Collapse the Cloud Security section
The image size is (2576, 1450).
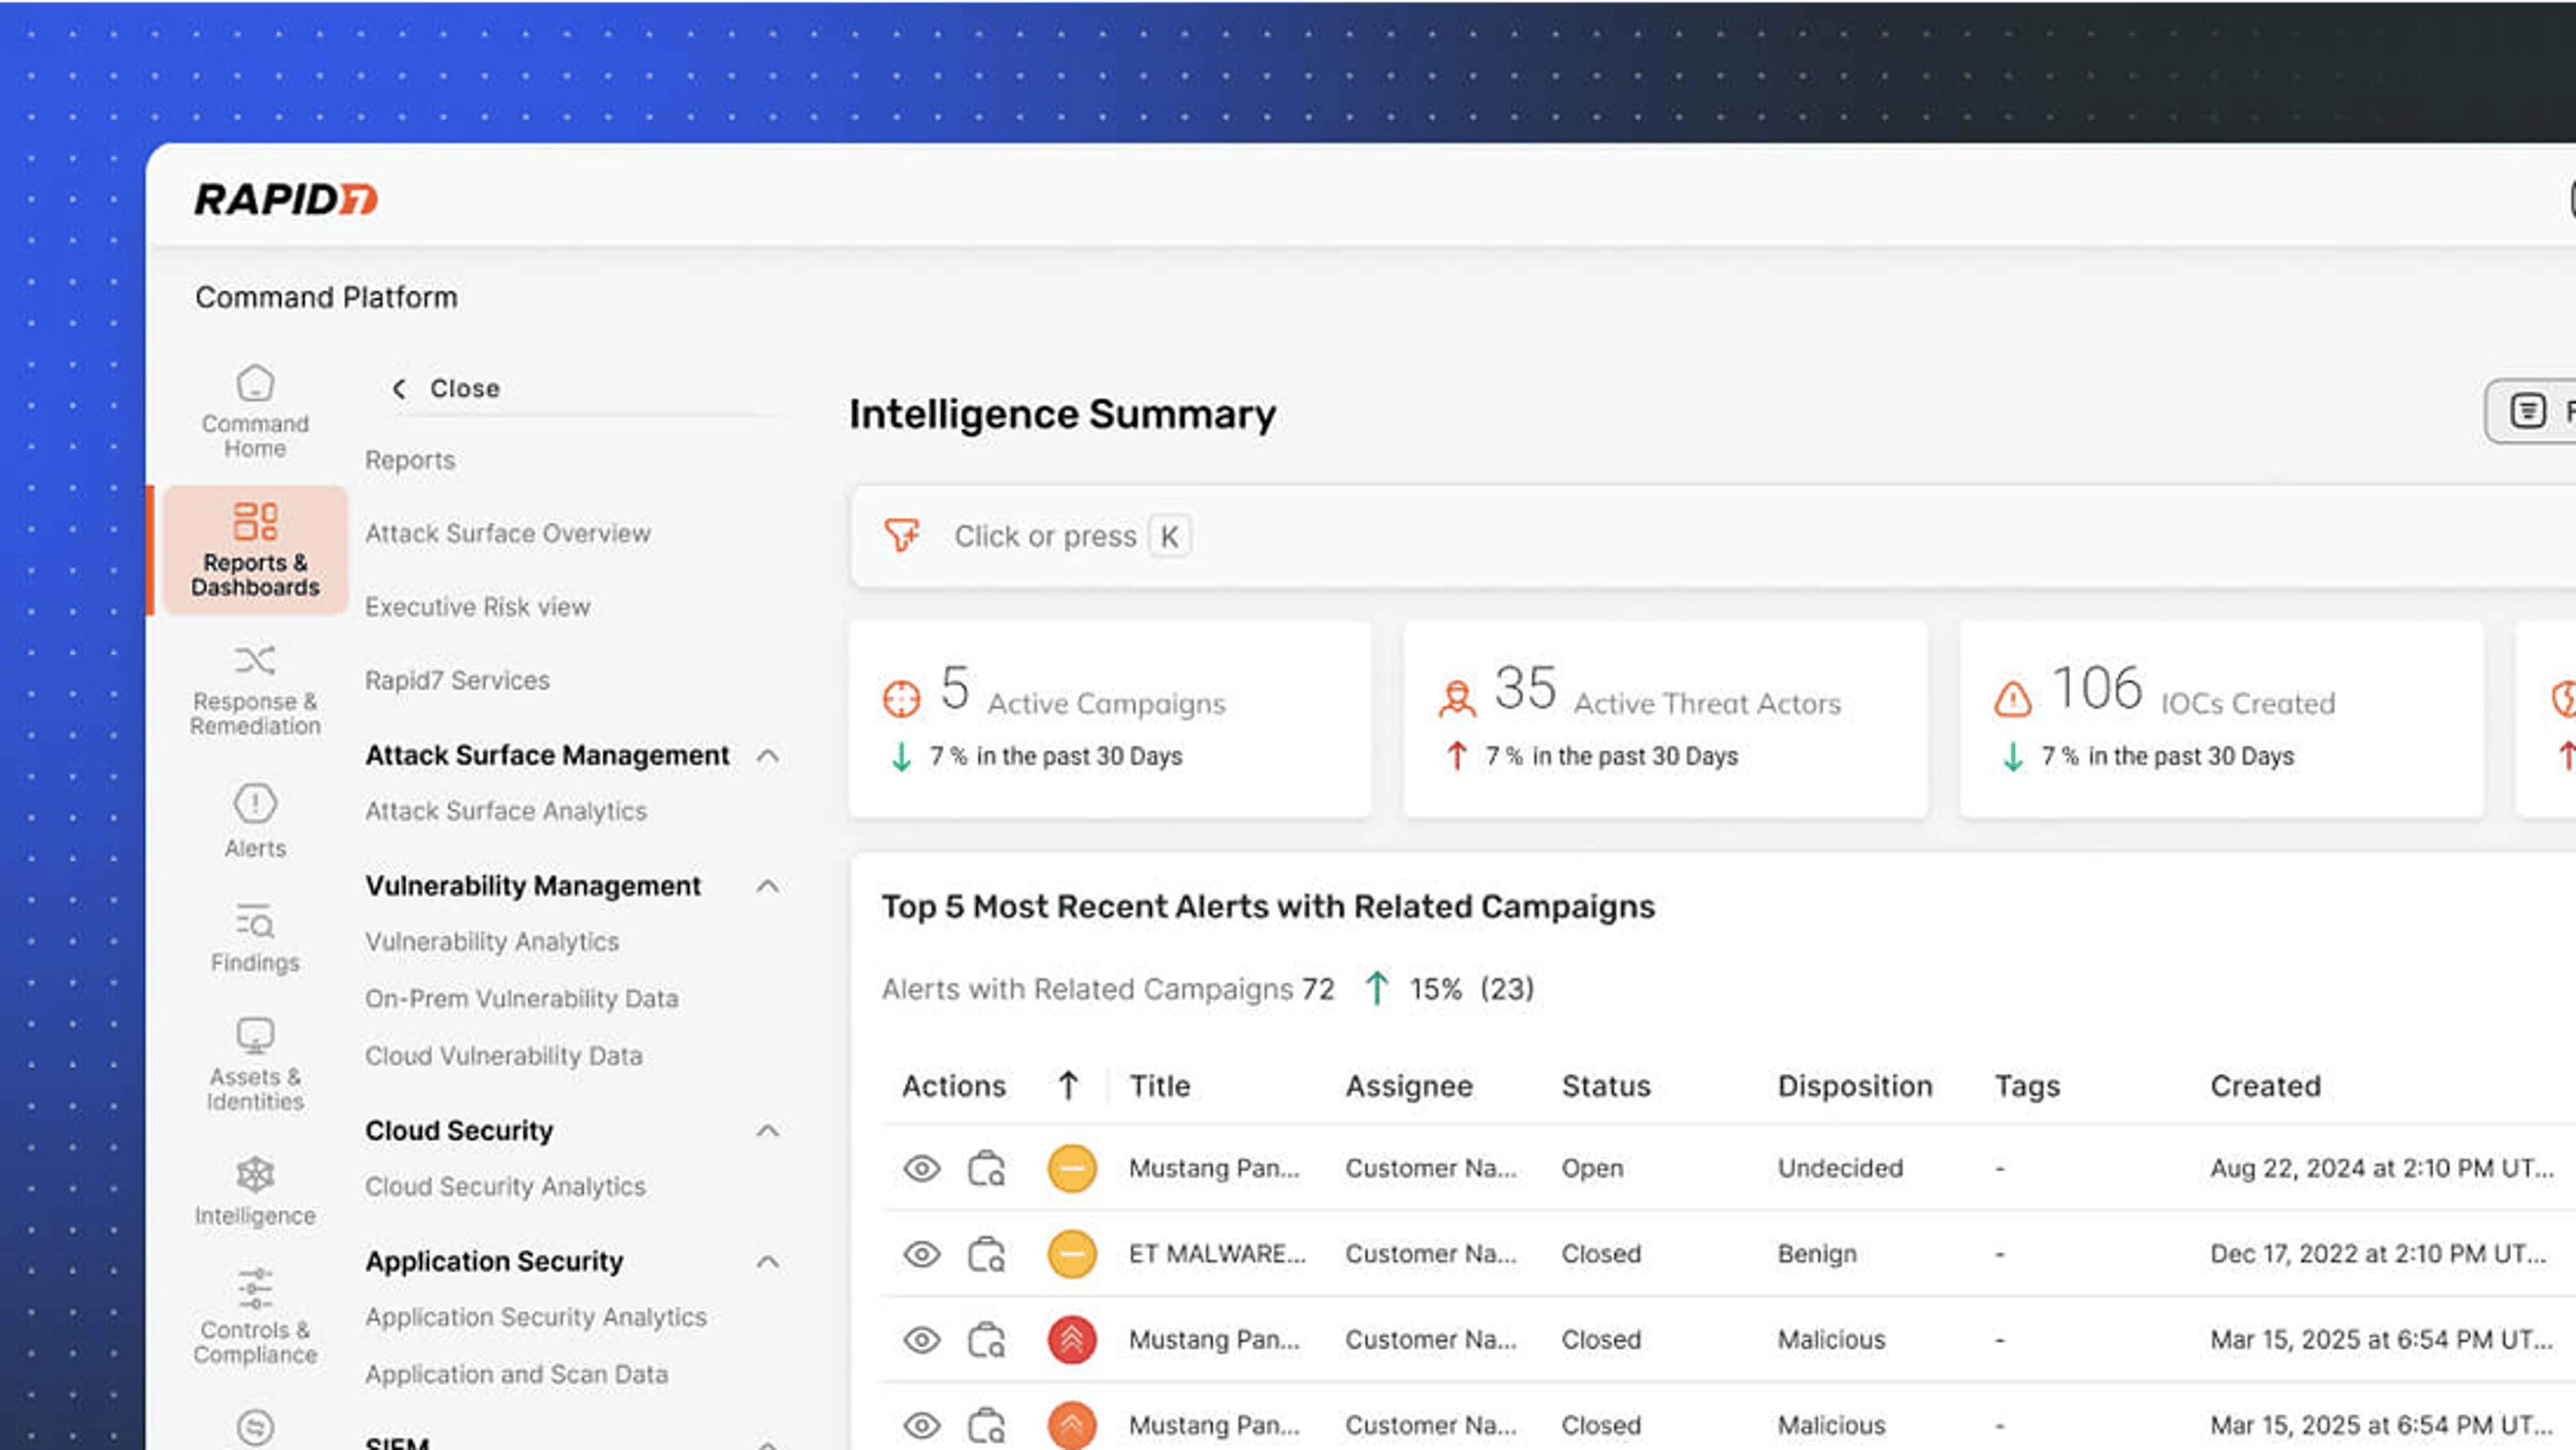(x=767, y=1131)
